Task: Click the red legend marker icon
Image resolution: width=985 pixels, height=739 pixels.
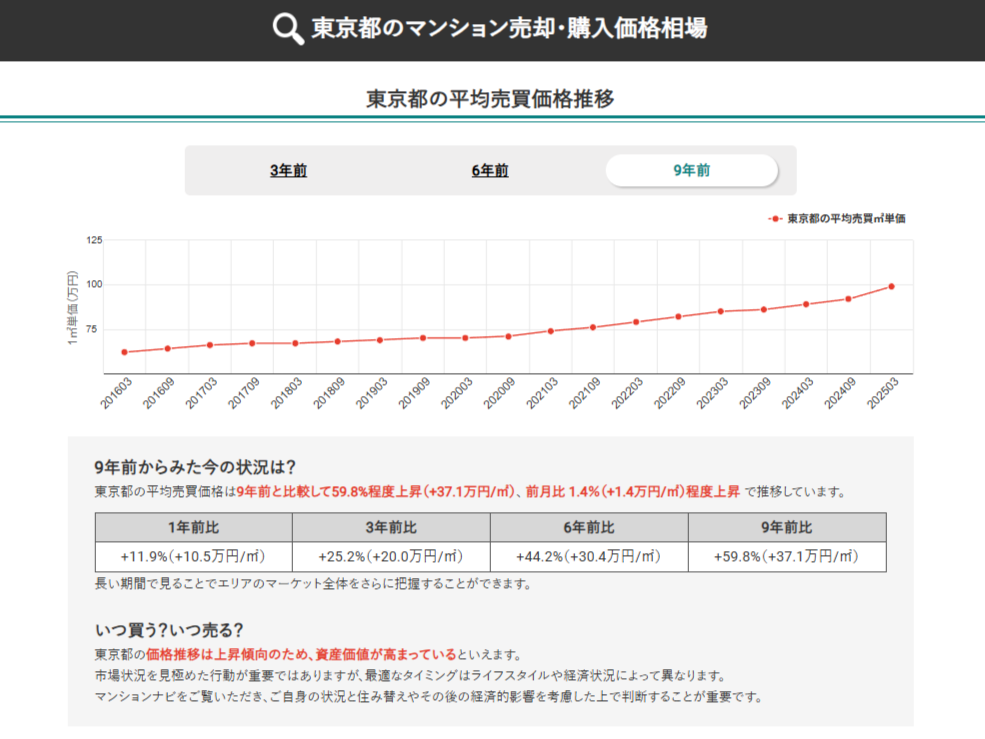Action: 774,218
